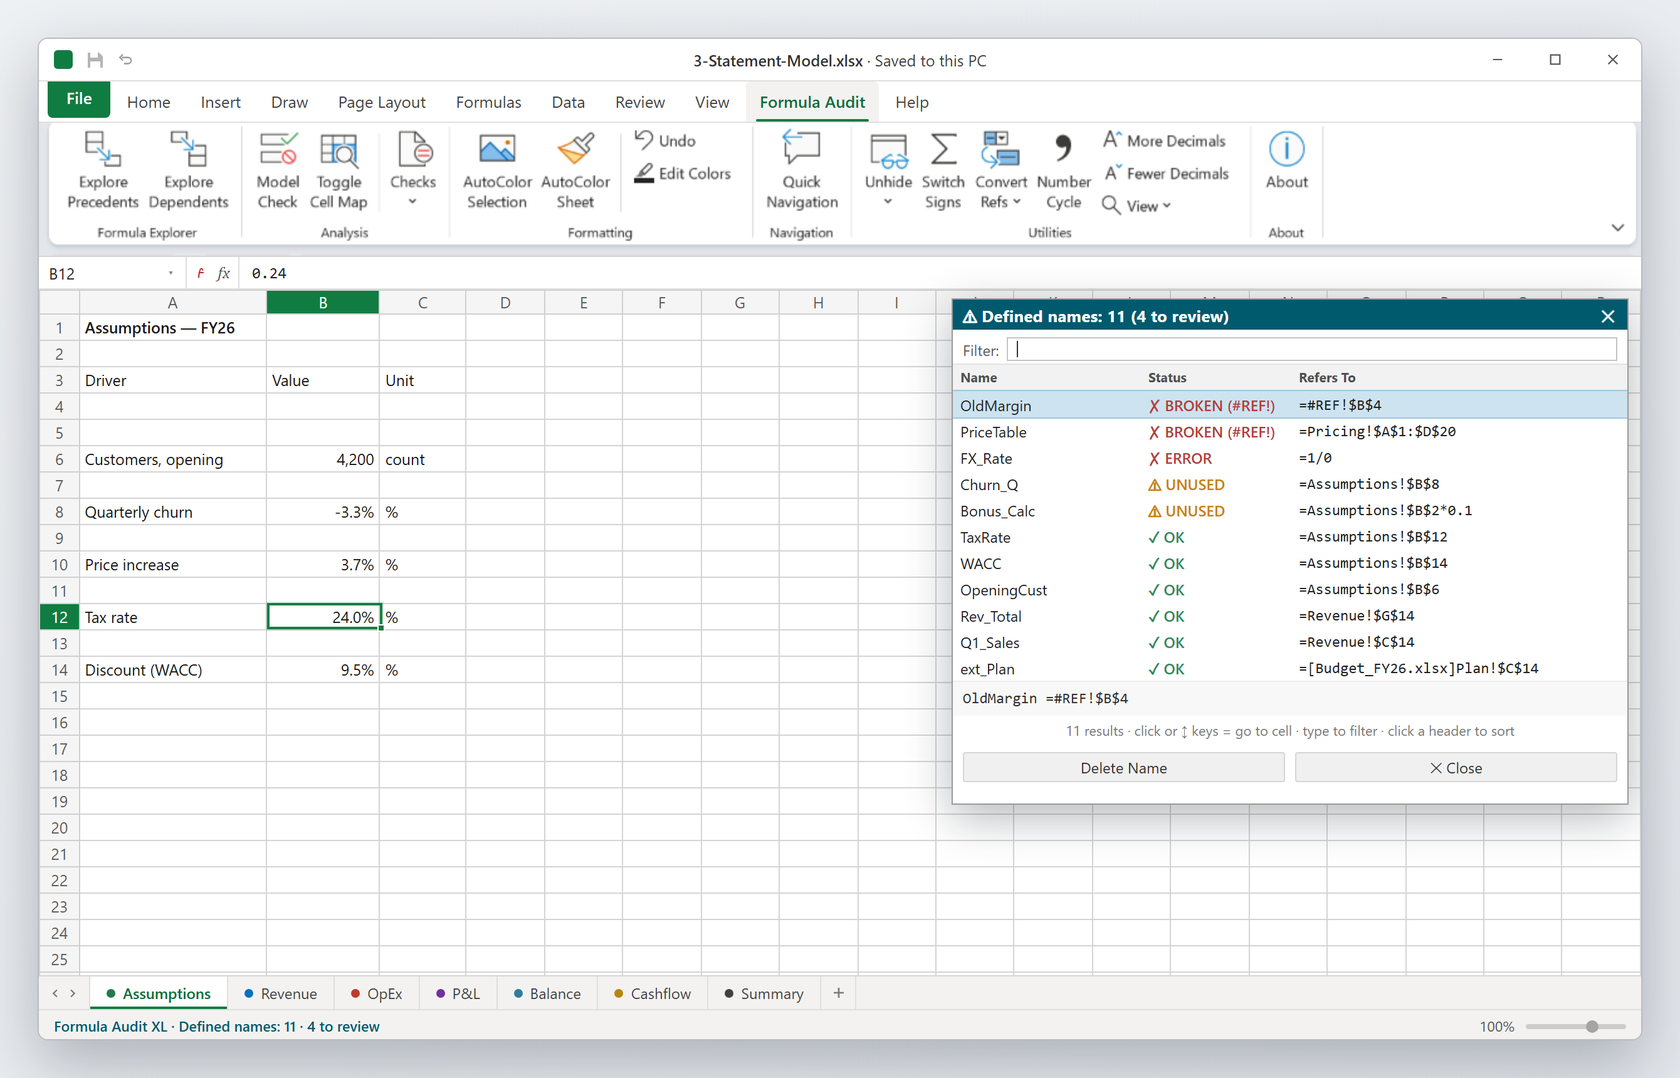The width and height of the screenshot is (1680, 1078).
Task: Select the Quarterly churn -3.3% cell
Action: click(322, 512)
